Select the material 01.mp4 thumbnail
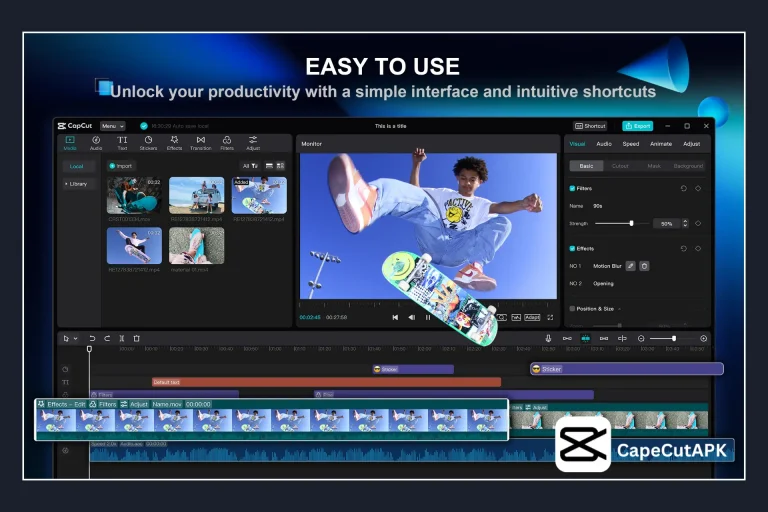Screen dimensions: 768x512 pyautogui.click(x=196, y=245)
